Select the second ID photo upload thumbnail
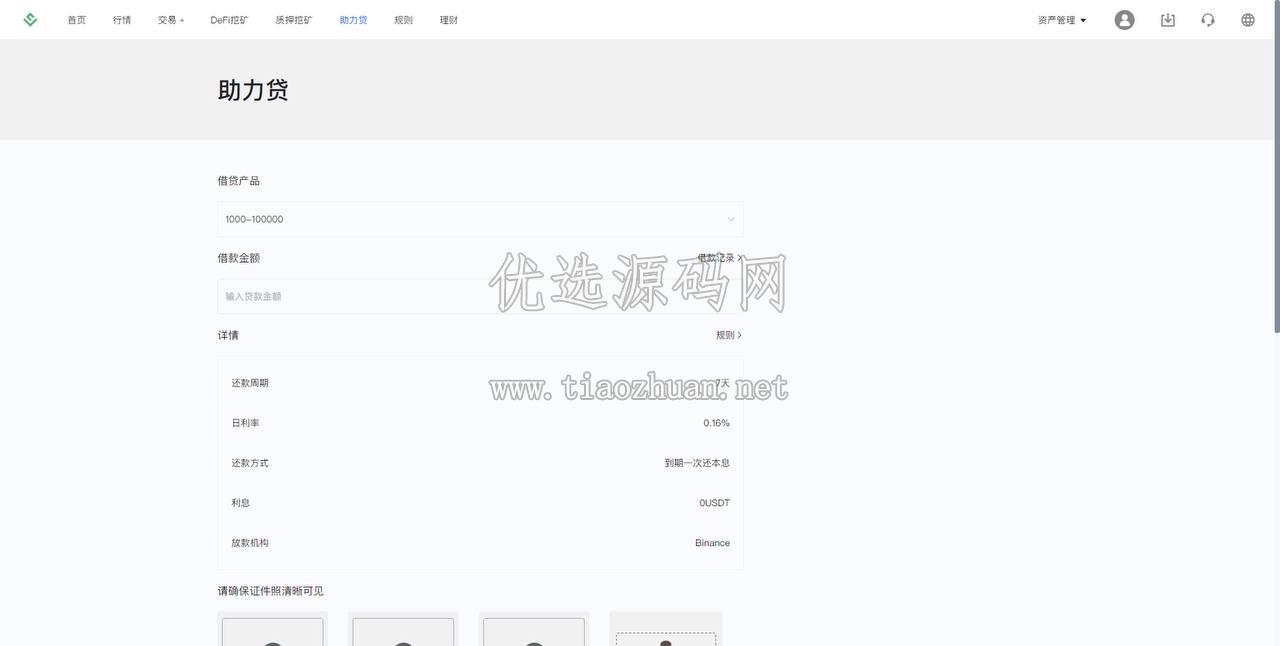 [403, 629]
